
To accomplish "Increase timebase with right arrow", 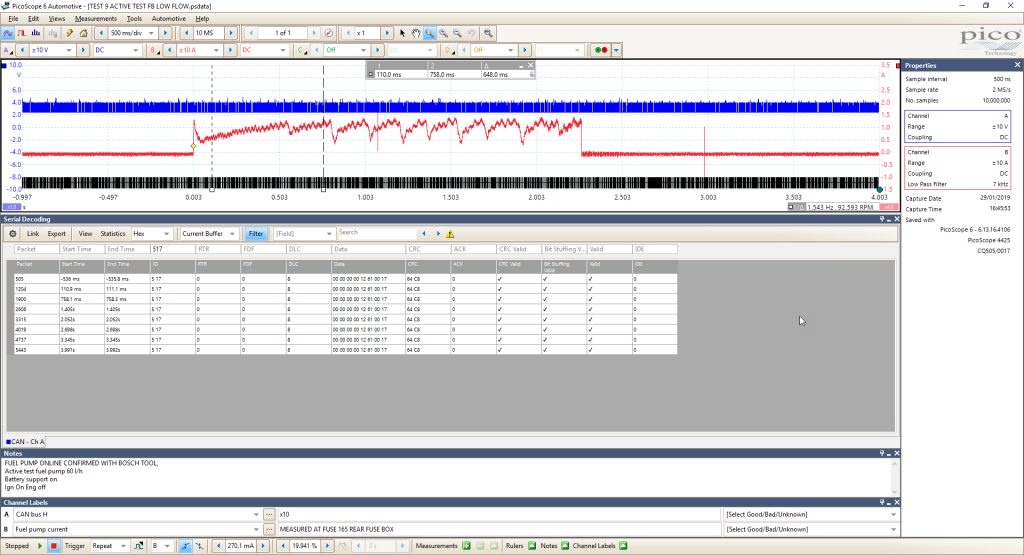I will [x=165, y=33].
